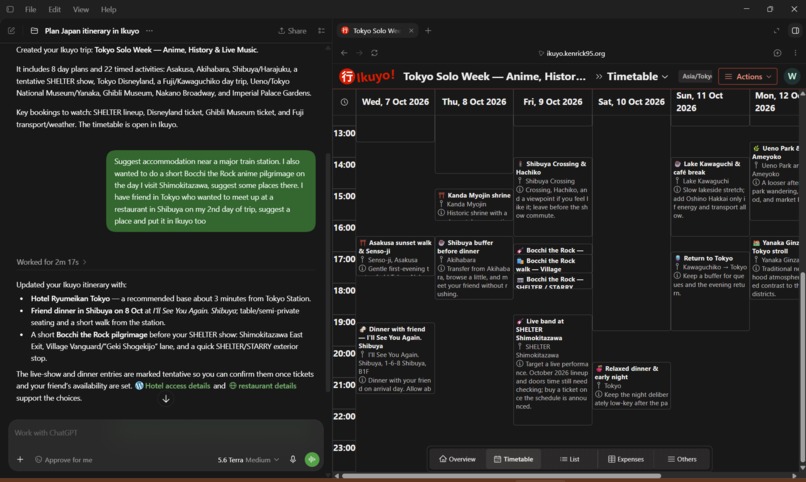Screen dimensions: 806x482
Task: Click the Asia/Tokyo timezone badge
Action: (696, 77)
